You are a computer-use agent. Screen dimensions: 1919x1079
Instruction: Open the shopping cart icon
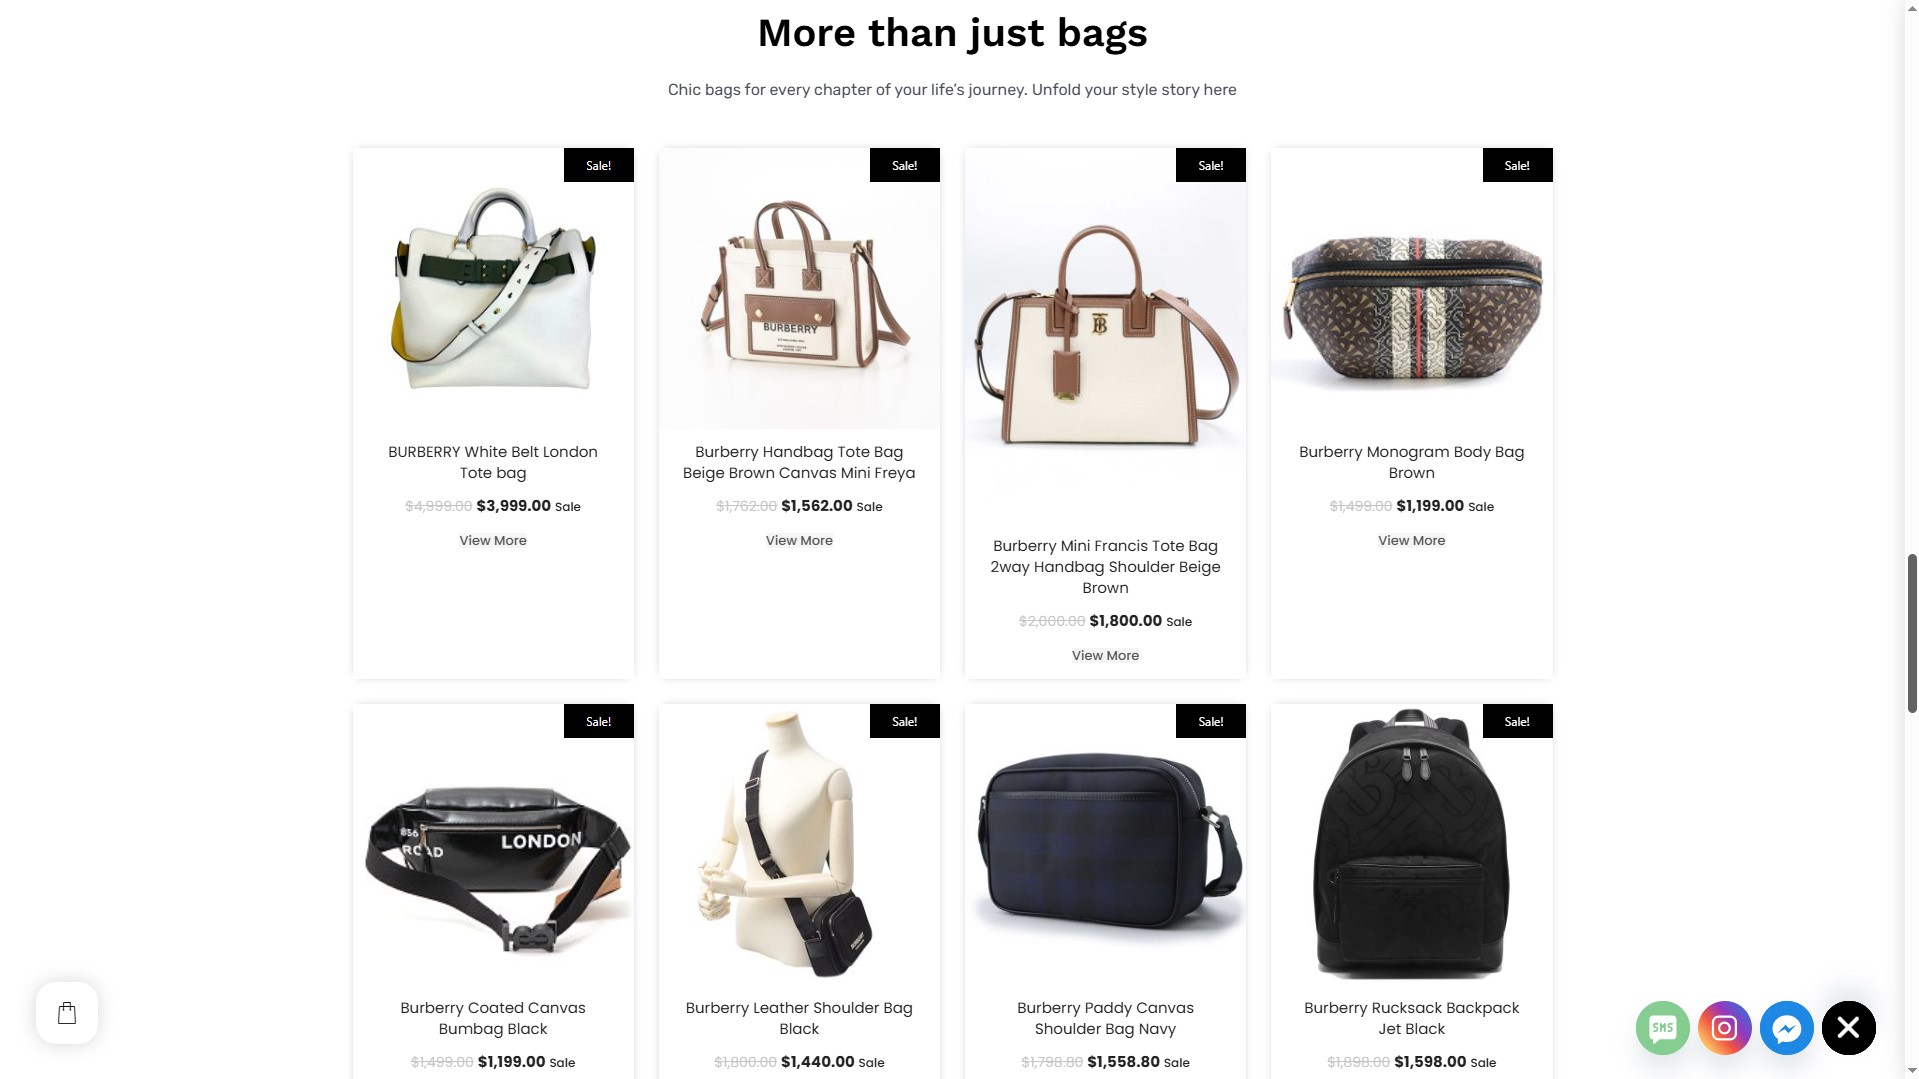point(67,1013)
